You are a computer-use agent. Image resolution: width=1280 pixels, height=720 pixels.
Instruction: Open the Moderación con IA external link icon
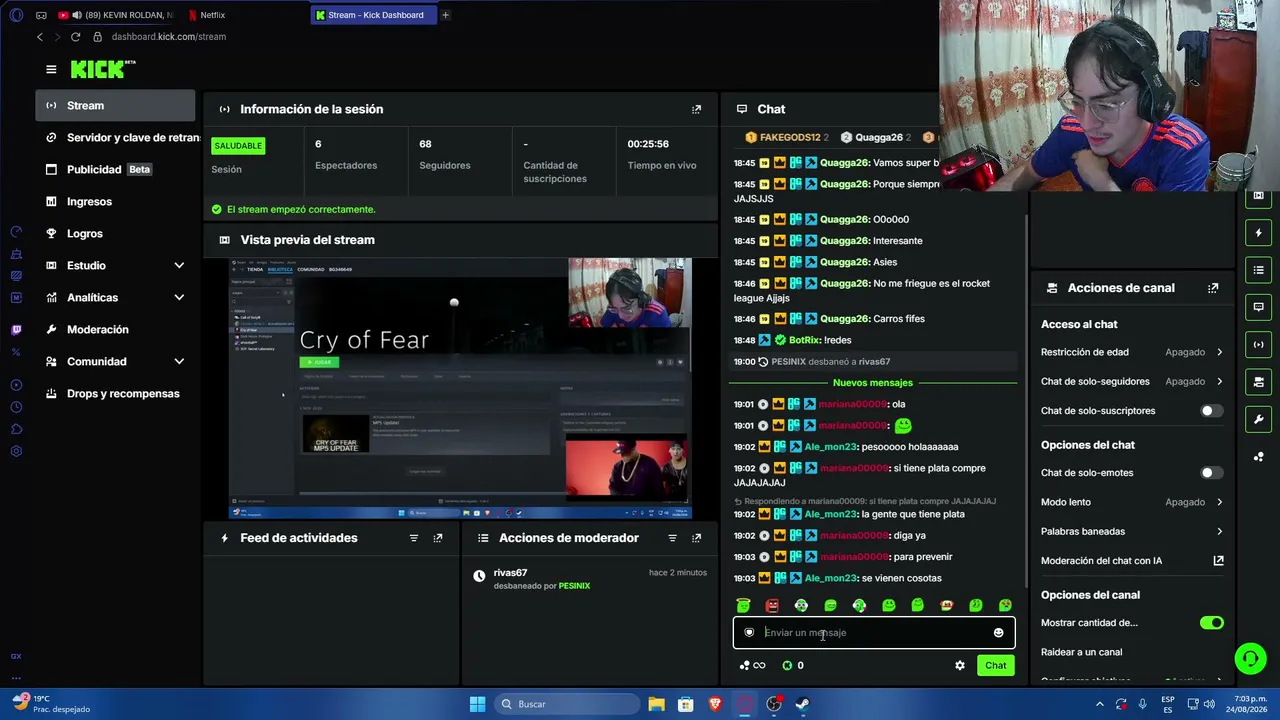coord(1218,561)
